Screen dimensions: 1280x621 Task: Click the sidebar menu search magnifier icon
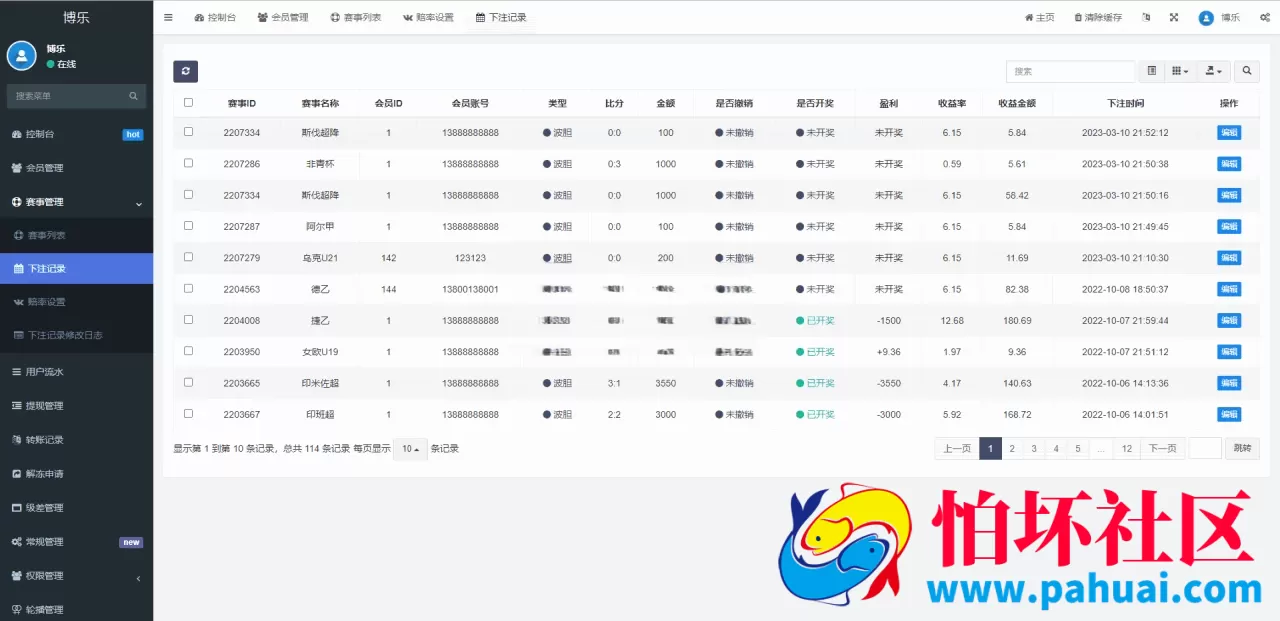(133, 96)
